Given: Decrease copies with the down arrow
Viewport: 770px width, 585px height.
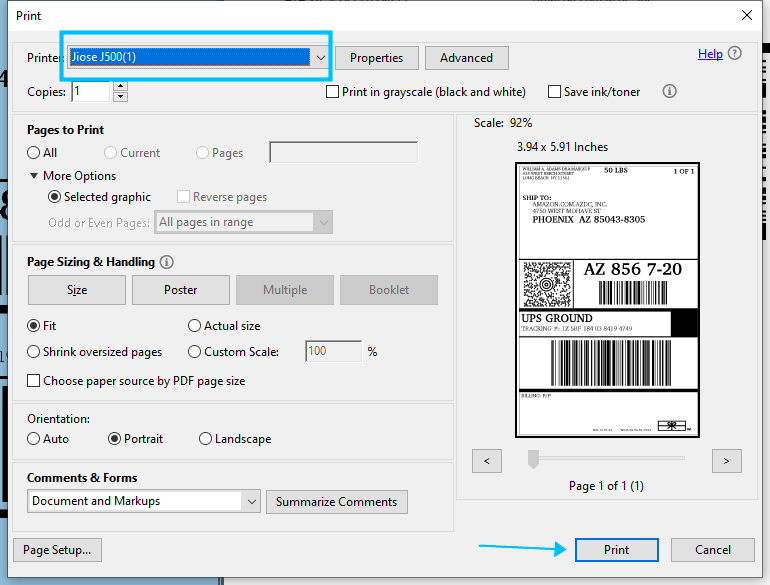Looking at the screenshot, I should pos(120,97).
